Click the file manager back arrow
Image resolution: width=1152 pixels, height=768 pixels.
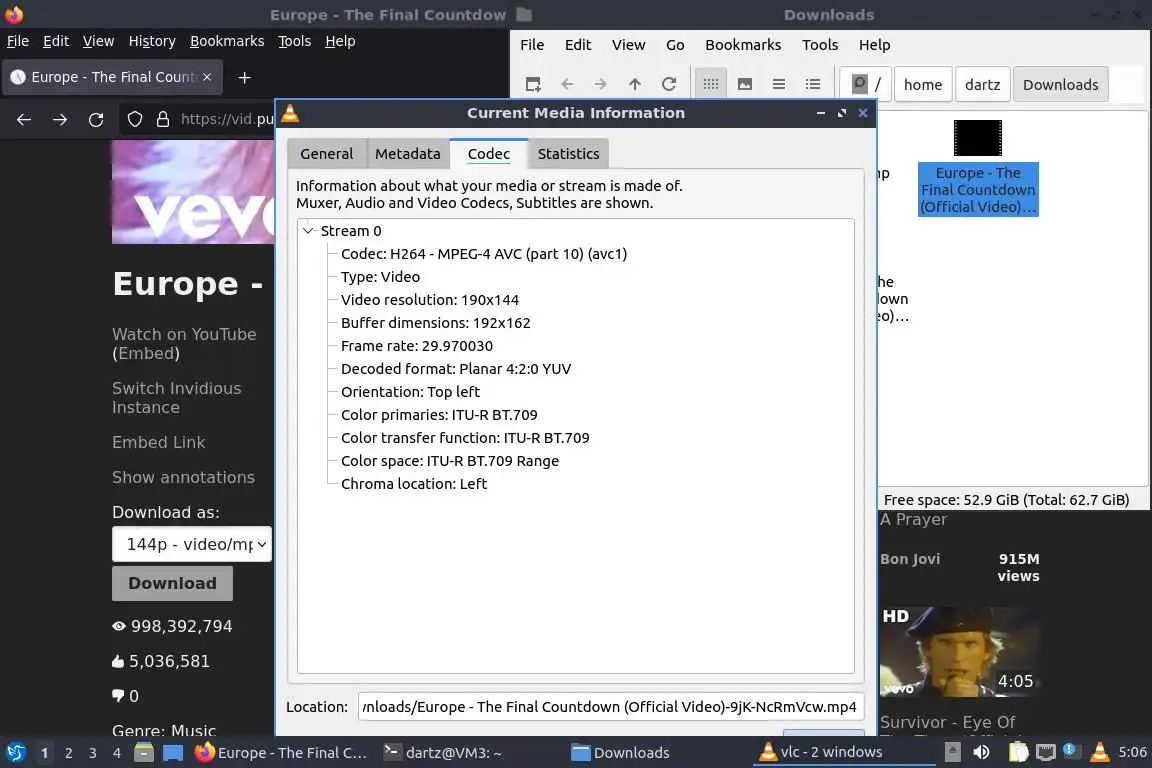[x=567, y=84]
